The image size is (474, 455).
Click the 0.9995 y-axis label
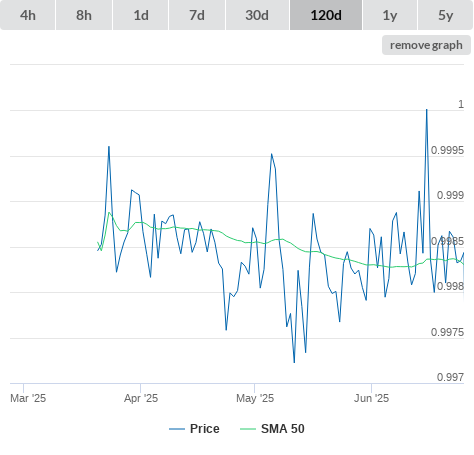point(447,150)
